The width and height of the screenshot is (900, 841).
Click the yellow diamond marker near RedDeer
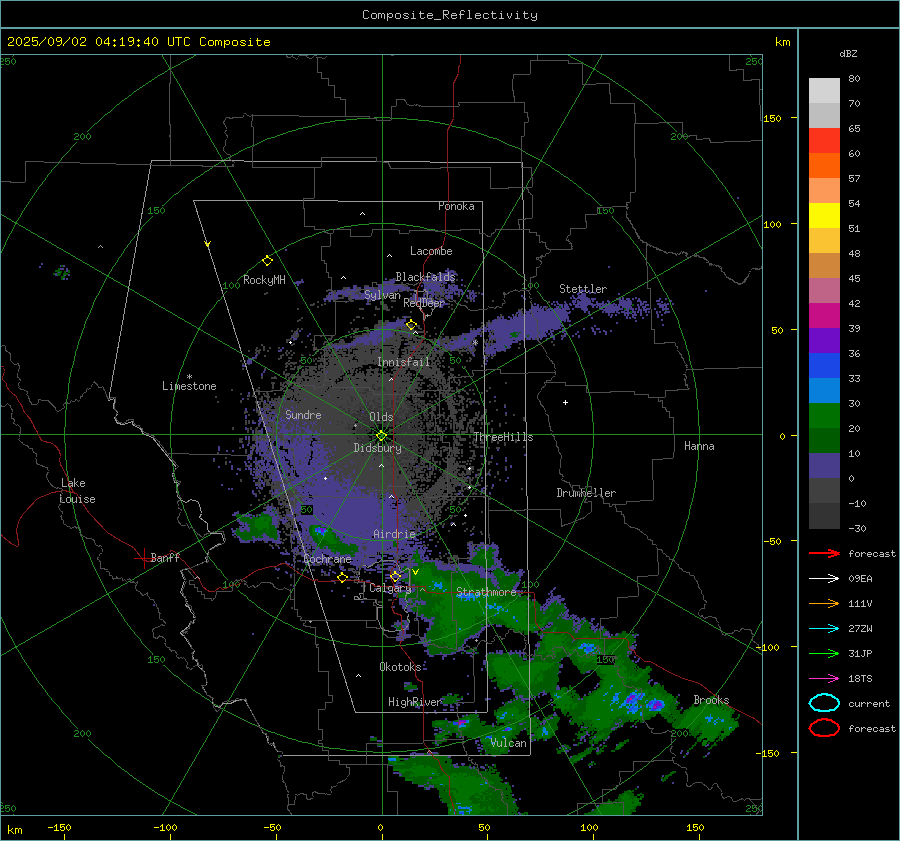point(411,325)
